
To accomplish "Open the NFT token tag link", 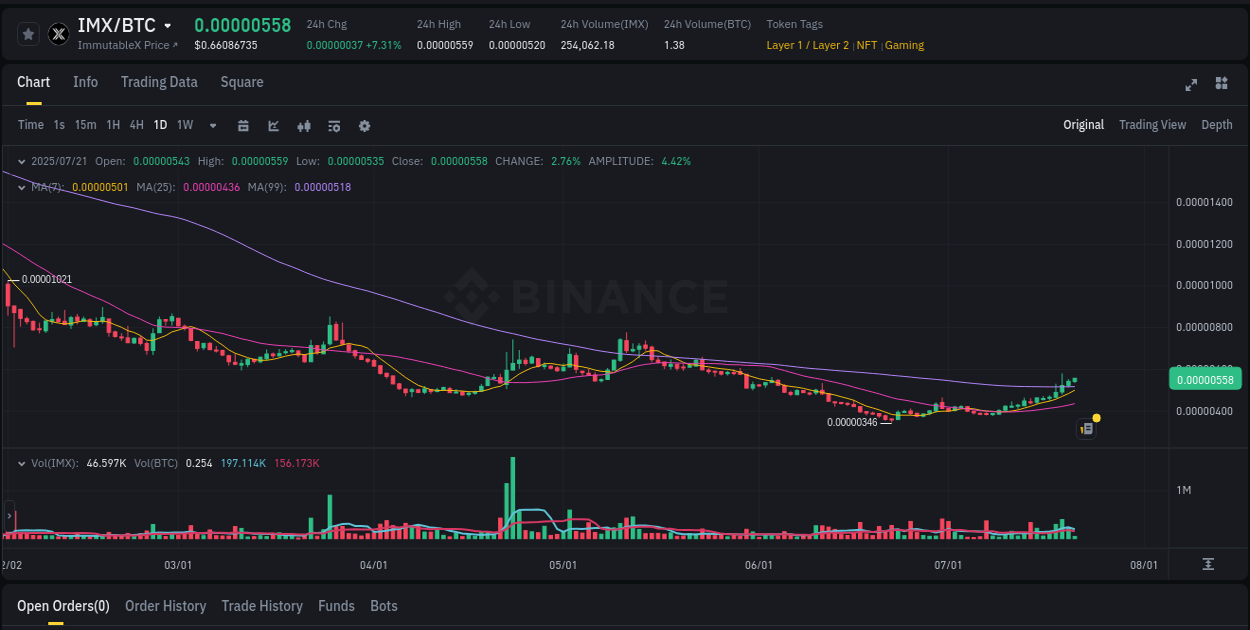I will coord(867,45).
